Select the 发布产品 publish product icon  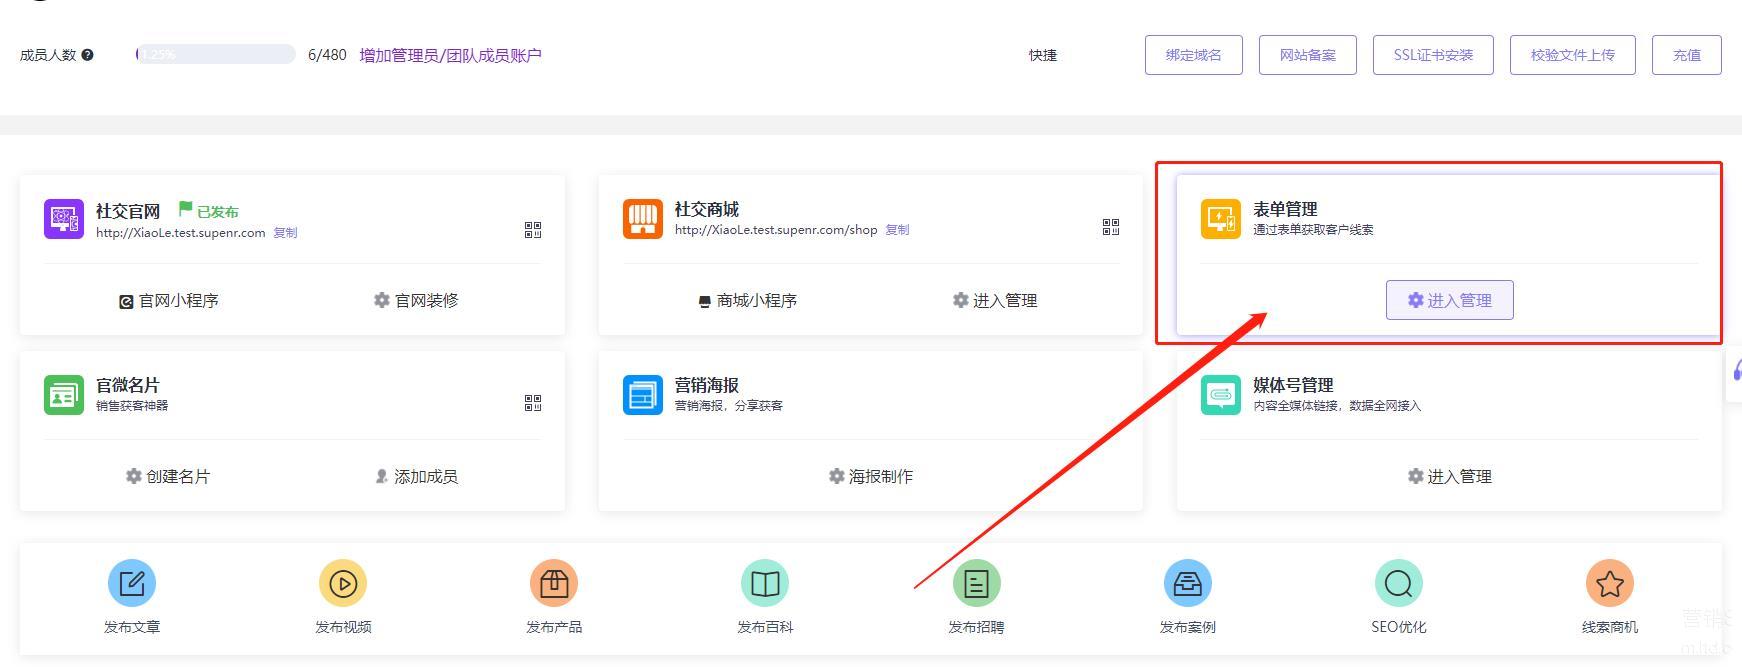point(554,583)
